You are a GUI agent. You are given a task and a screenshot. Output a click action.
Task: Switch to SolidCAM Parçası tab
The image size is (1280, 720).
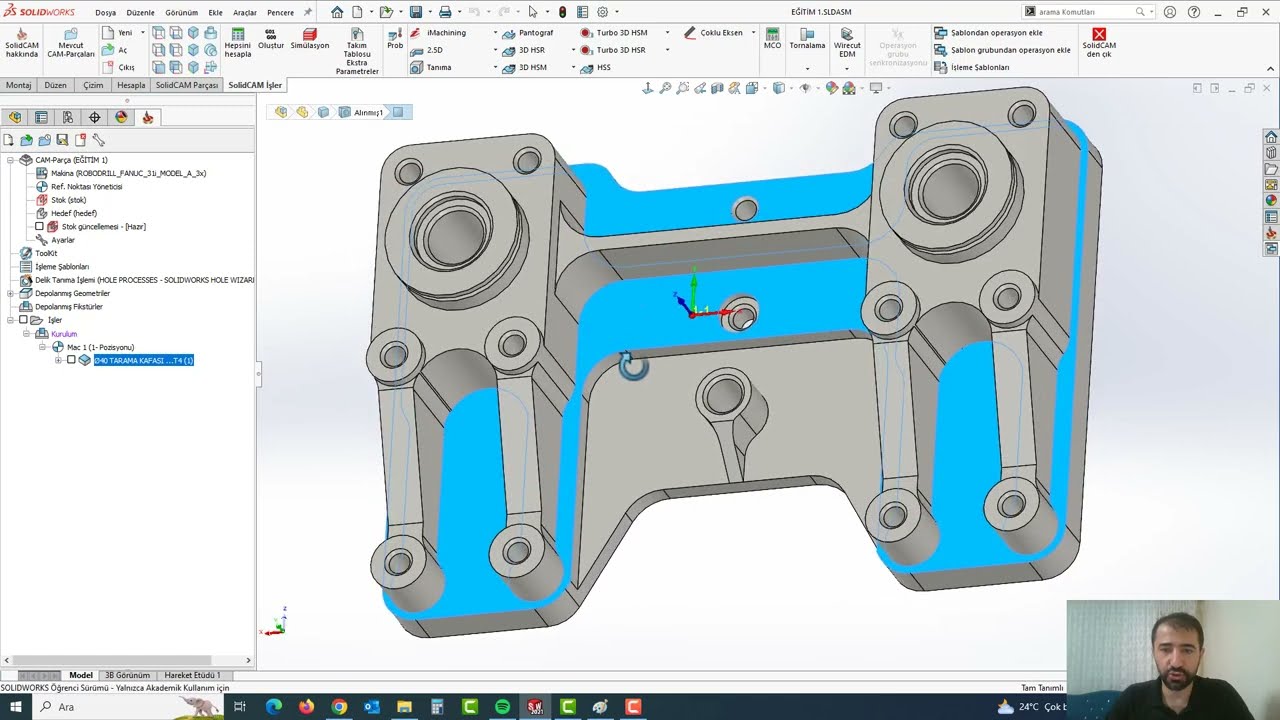187,85
